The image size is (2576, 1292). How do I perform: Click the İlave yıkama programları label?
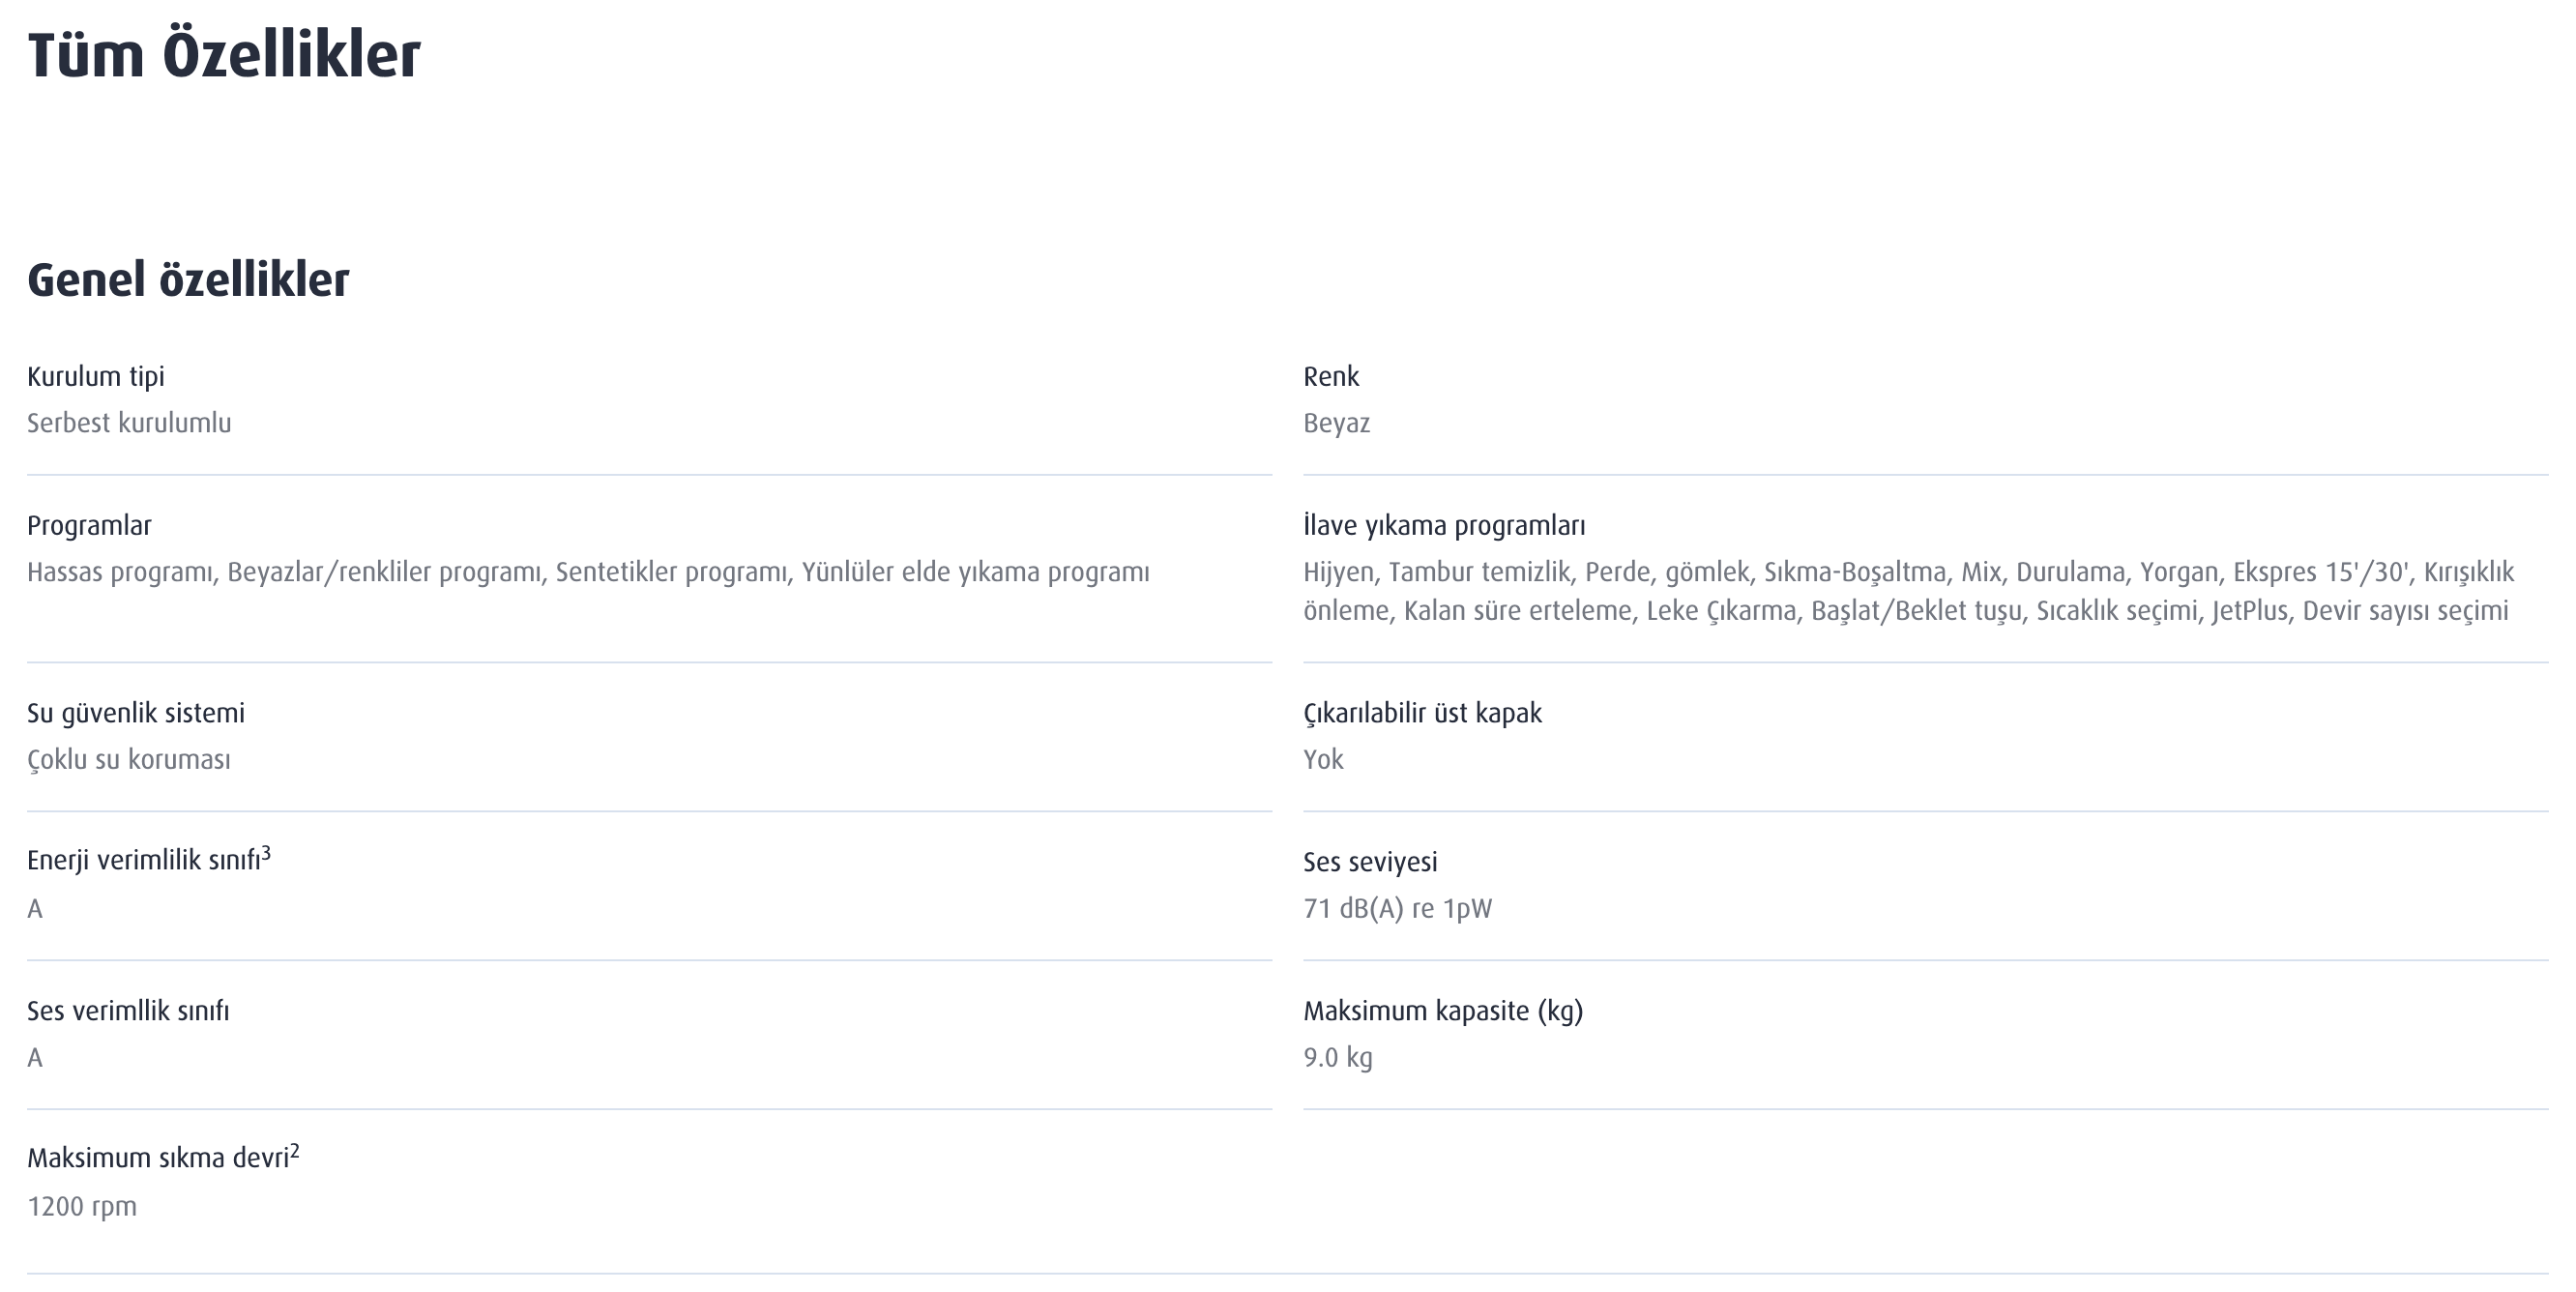[1444, 525]
